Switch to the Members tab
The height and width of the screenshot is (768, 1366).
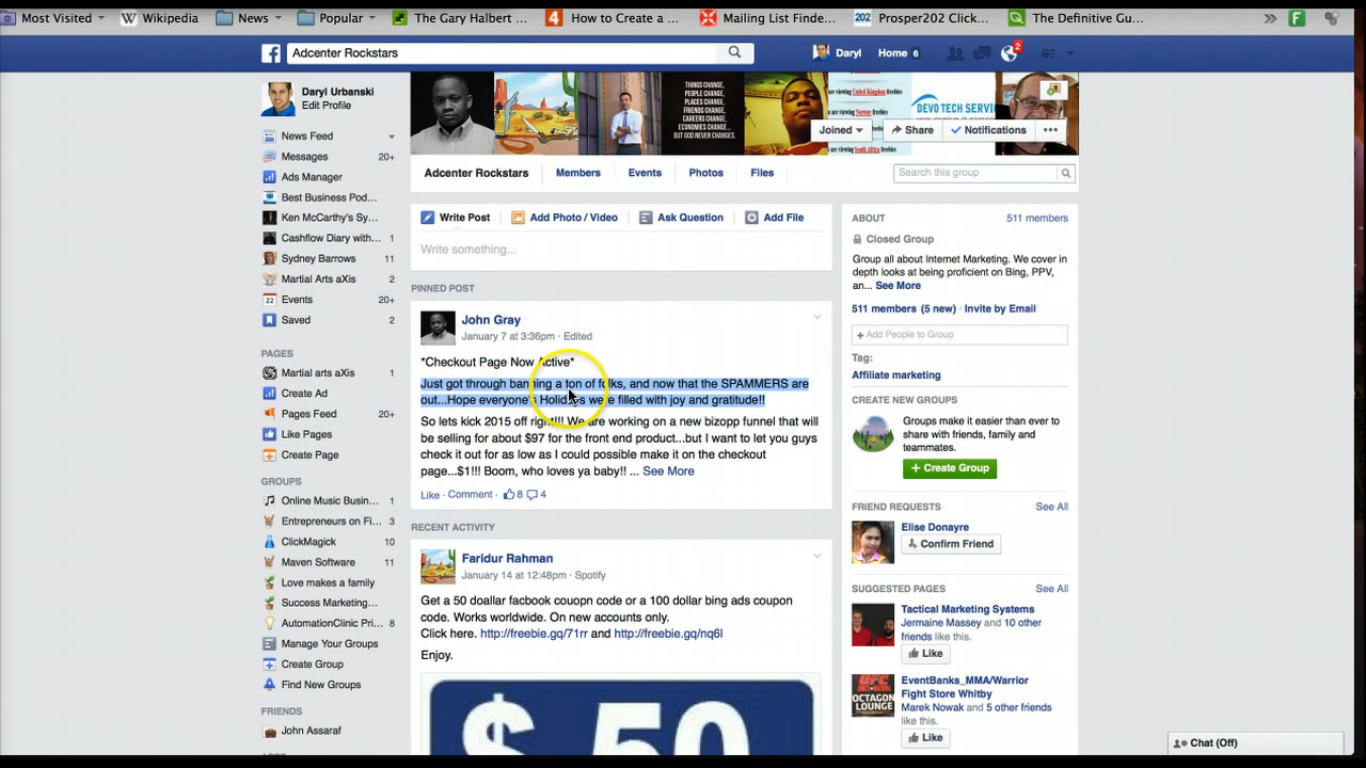coord(578,173)
